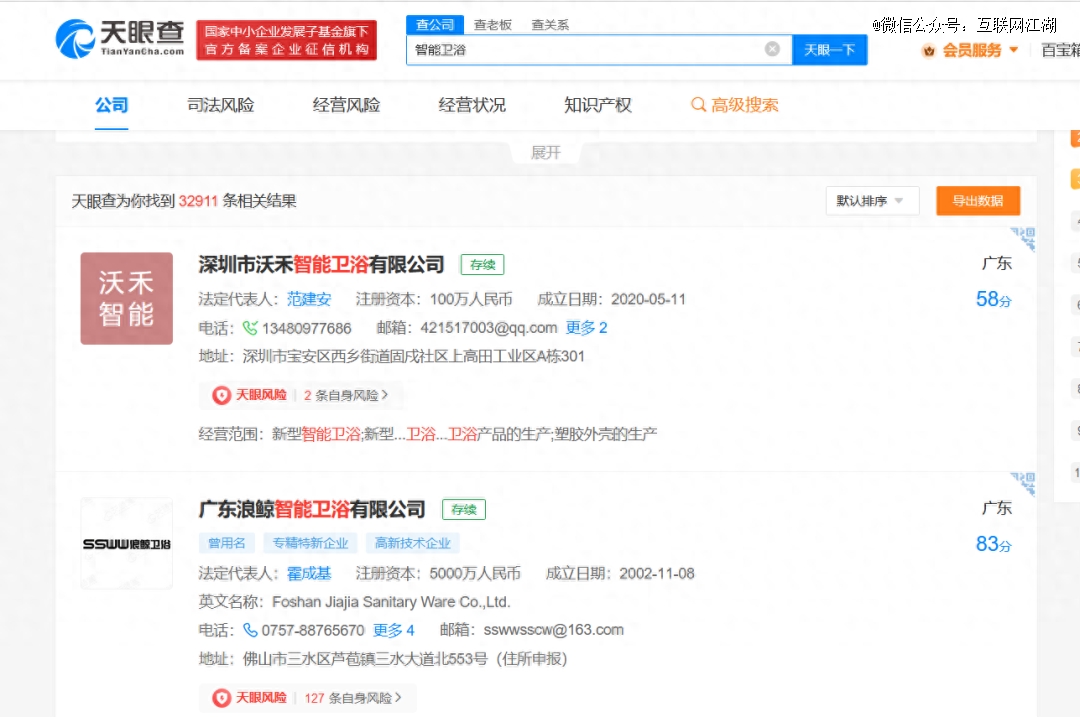The height and width of the screenshot is (717, 1080).
Task: Select English name Foshan Jiajia Sanitary Ware
Action: (x=391, y=601)
